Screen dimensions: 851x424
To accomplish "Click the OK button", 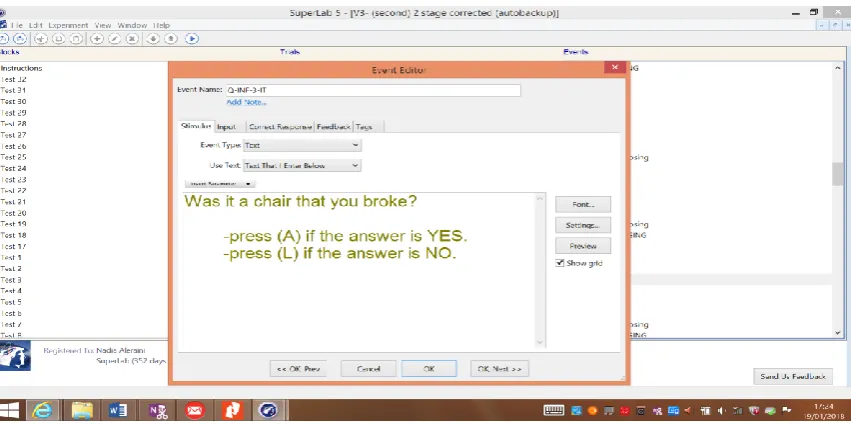I will pos(429,369).
